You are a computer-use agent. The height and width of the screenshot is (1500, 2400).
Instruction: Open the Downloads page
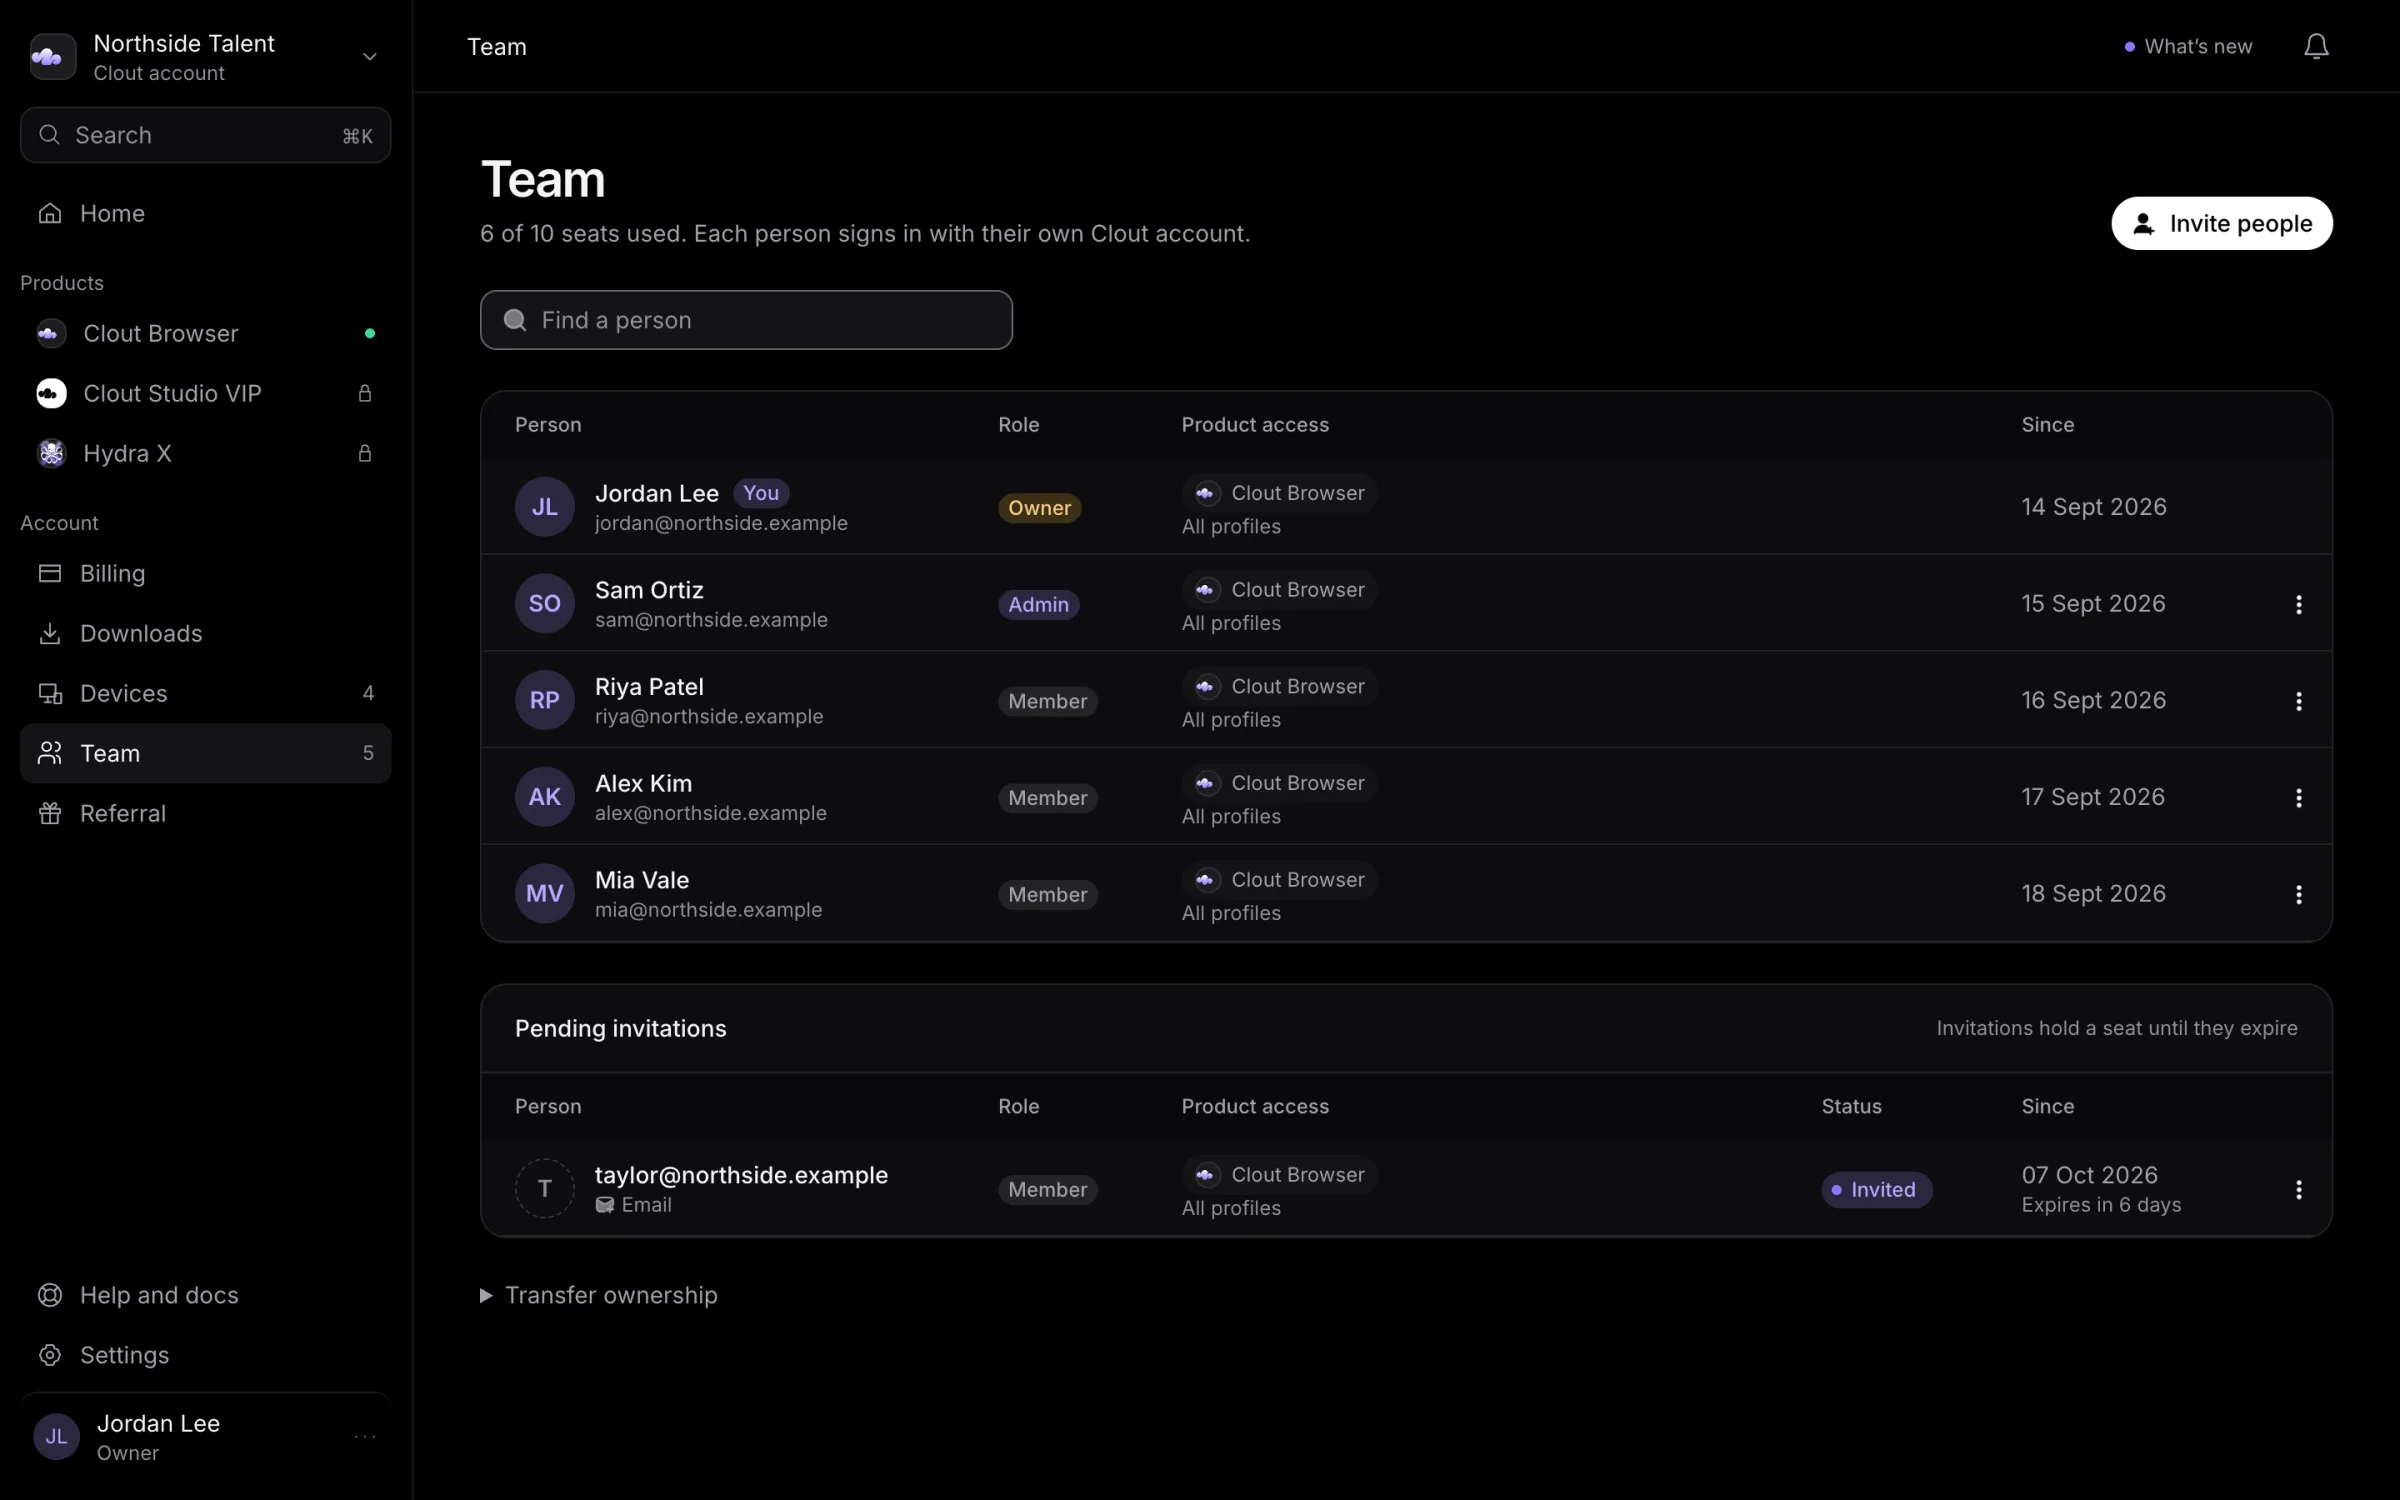pos(205,633)
